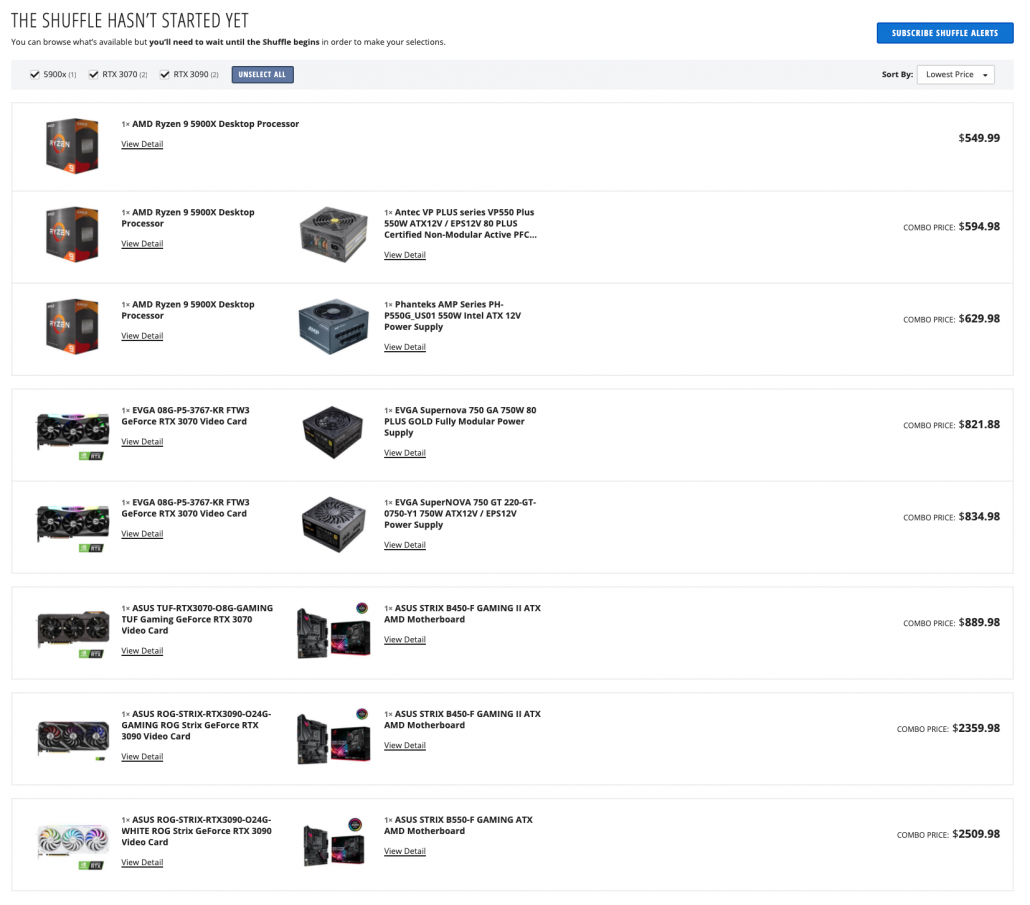Screen dimensions: 1030x905
Task: Select the white ROG Strix RTX 3090 image
Action: [73, 845]
